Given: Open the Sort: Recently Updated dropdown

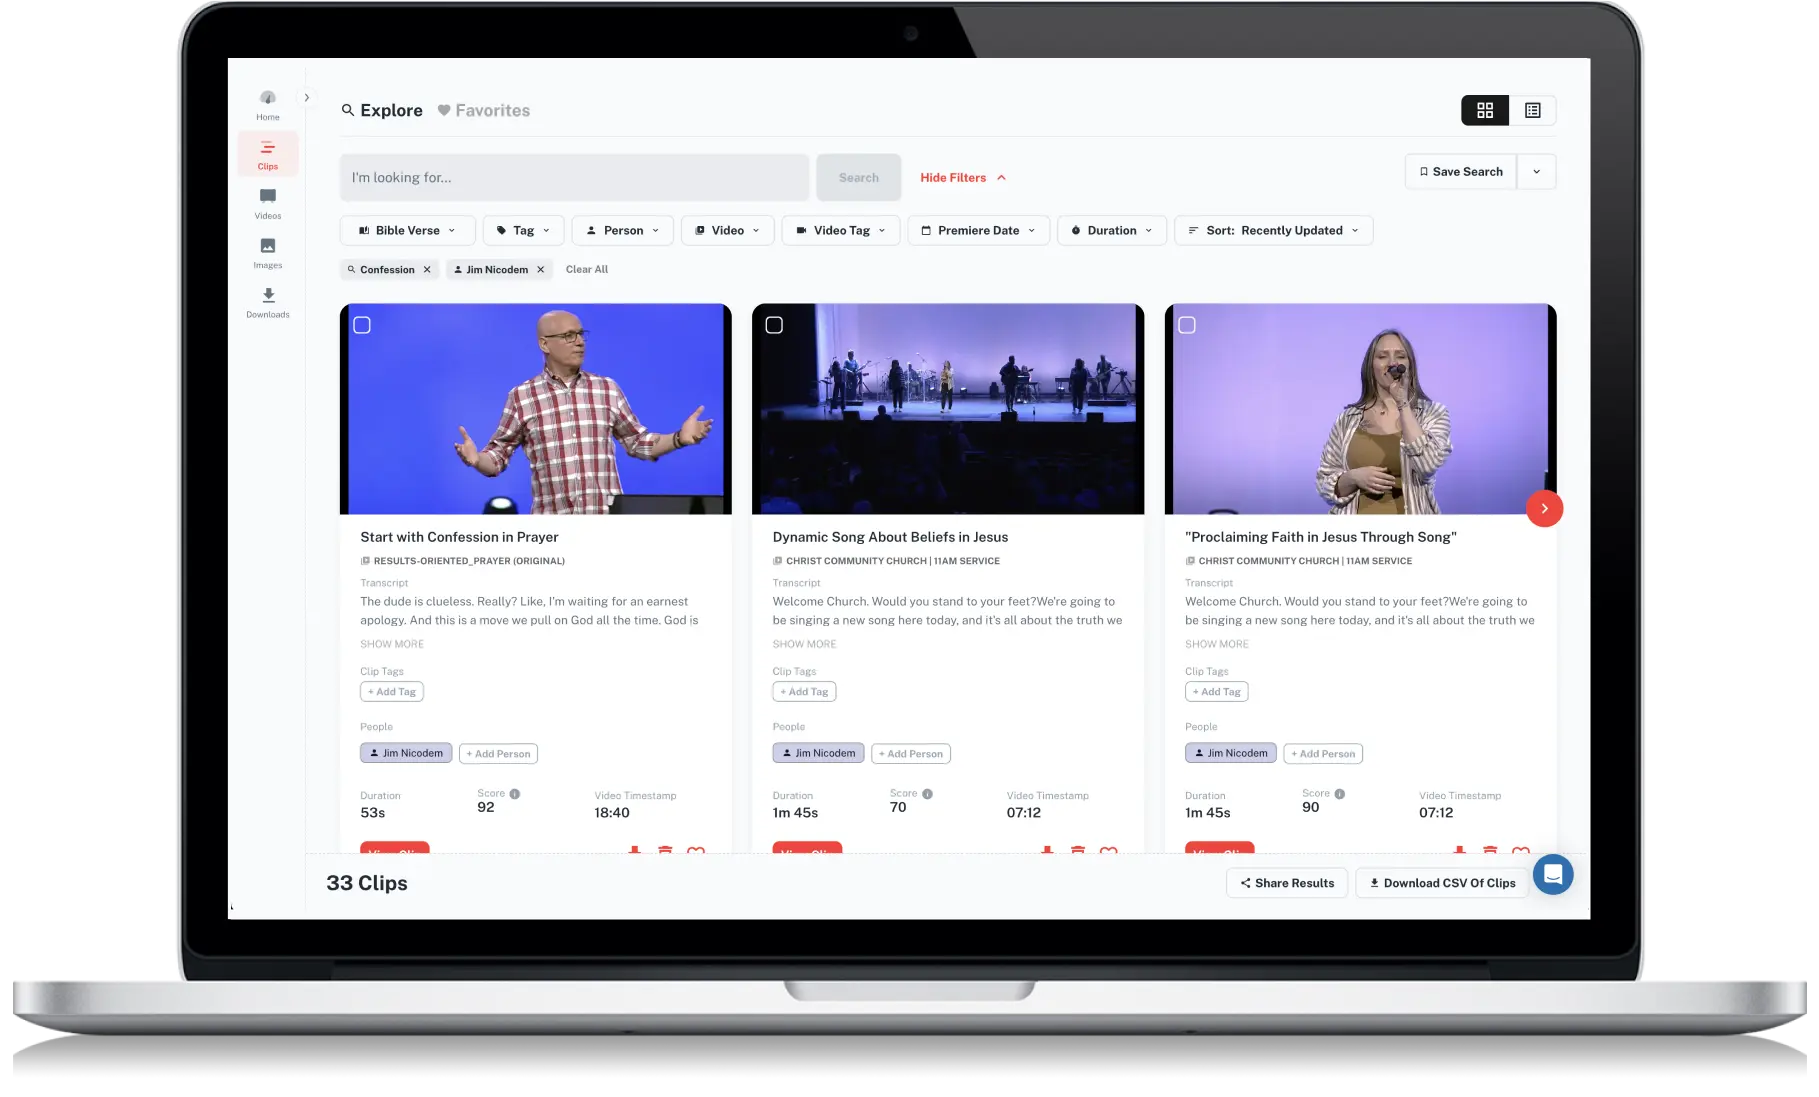Looking at the screenshot, I should [x=1273, y=230].
